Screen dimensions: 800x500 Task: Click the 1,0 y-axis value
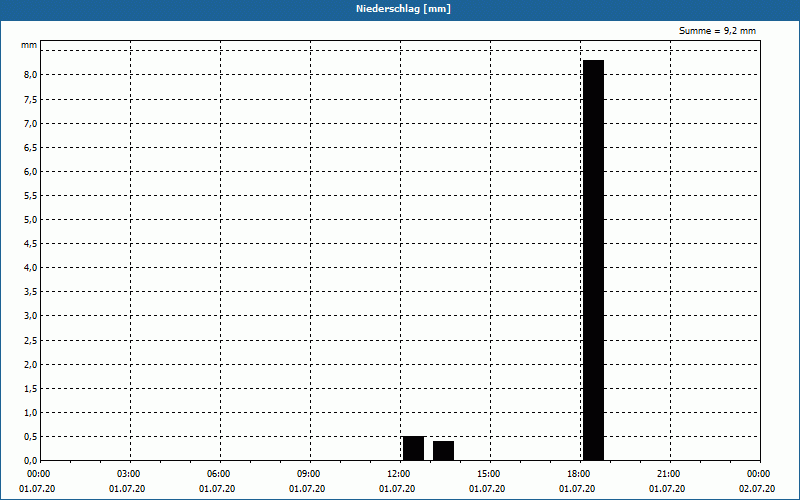click(31, 412)
